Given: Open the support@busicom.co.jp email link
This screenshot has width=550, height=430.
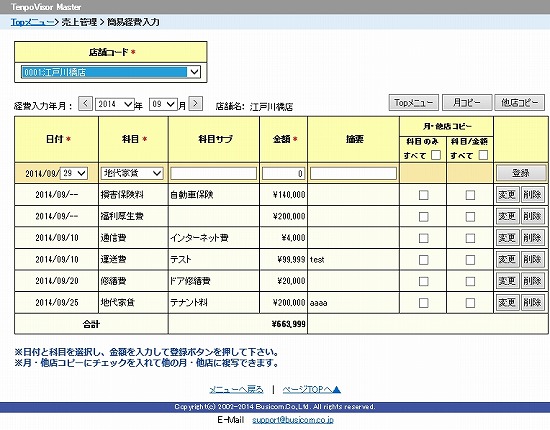Looking at the screenshot, I should [293, 420].
